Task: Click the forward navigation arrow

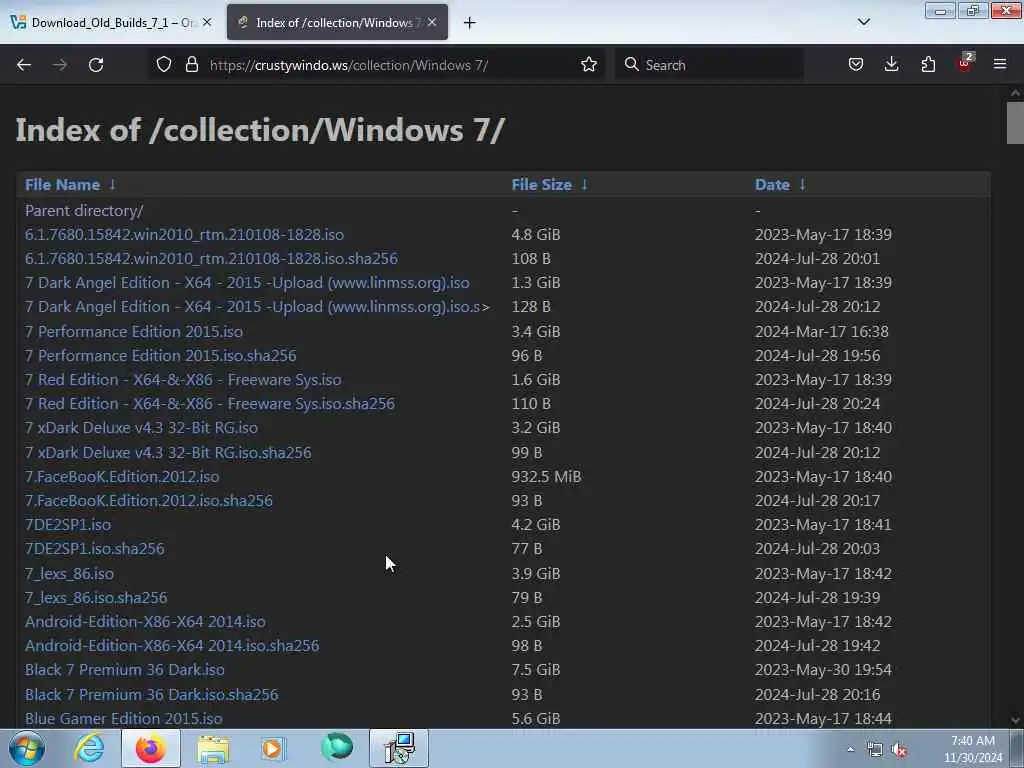Action: pyautogui.click(x=60, y=65)
